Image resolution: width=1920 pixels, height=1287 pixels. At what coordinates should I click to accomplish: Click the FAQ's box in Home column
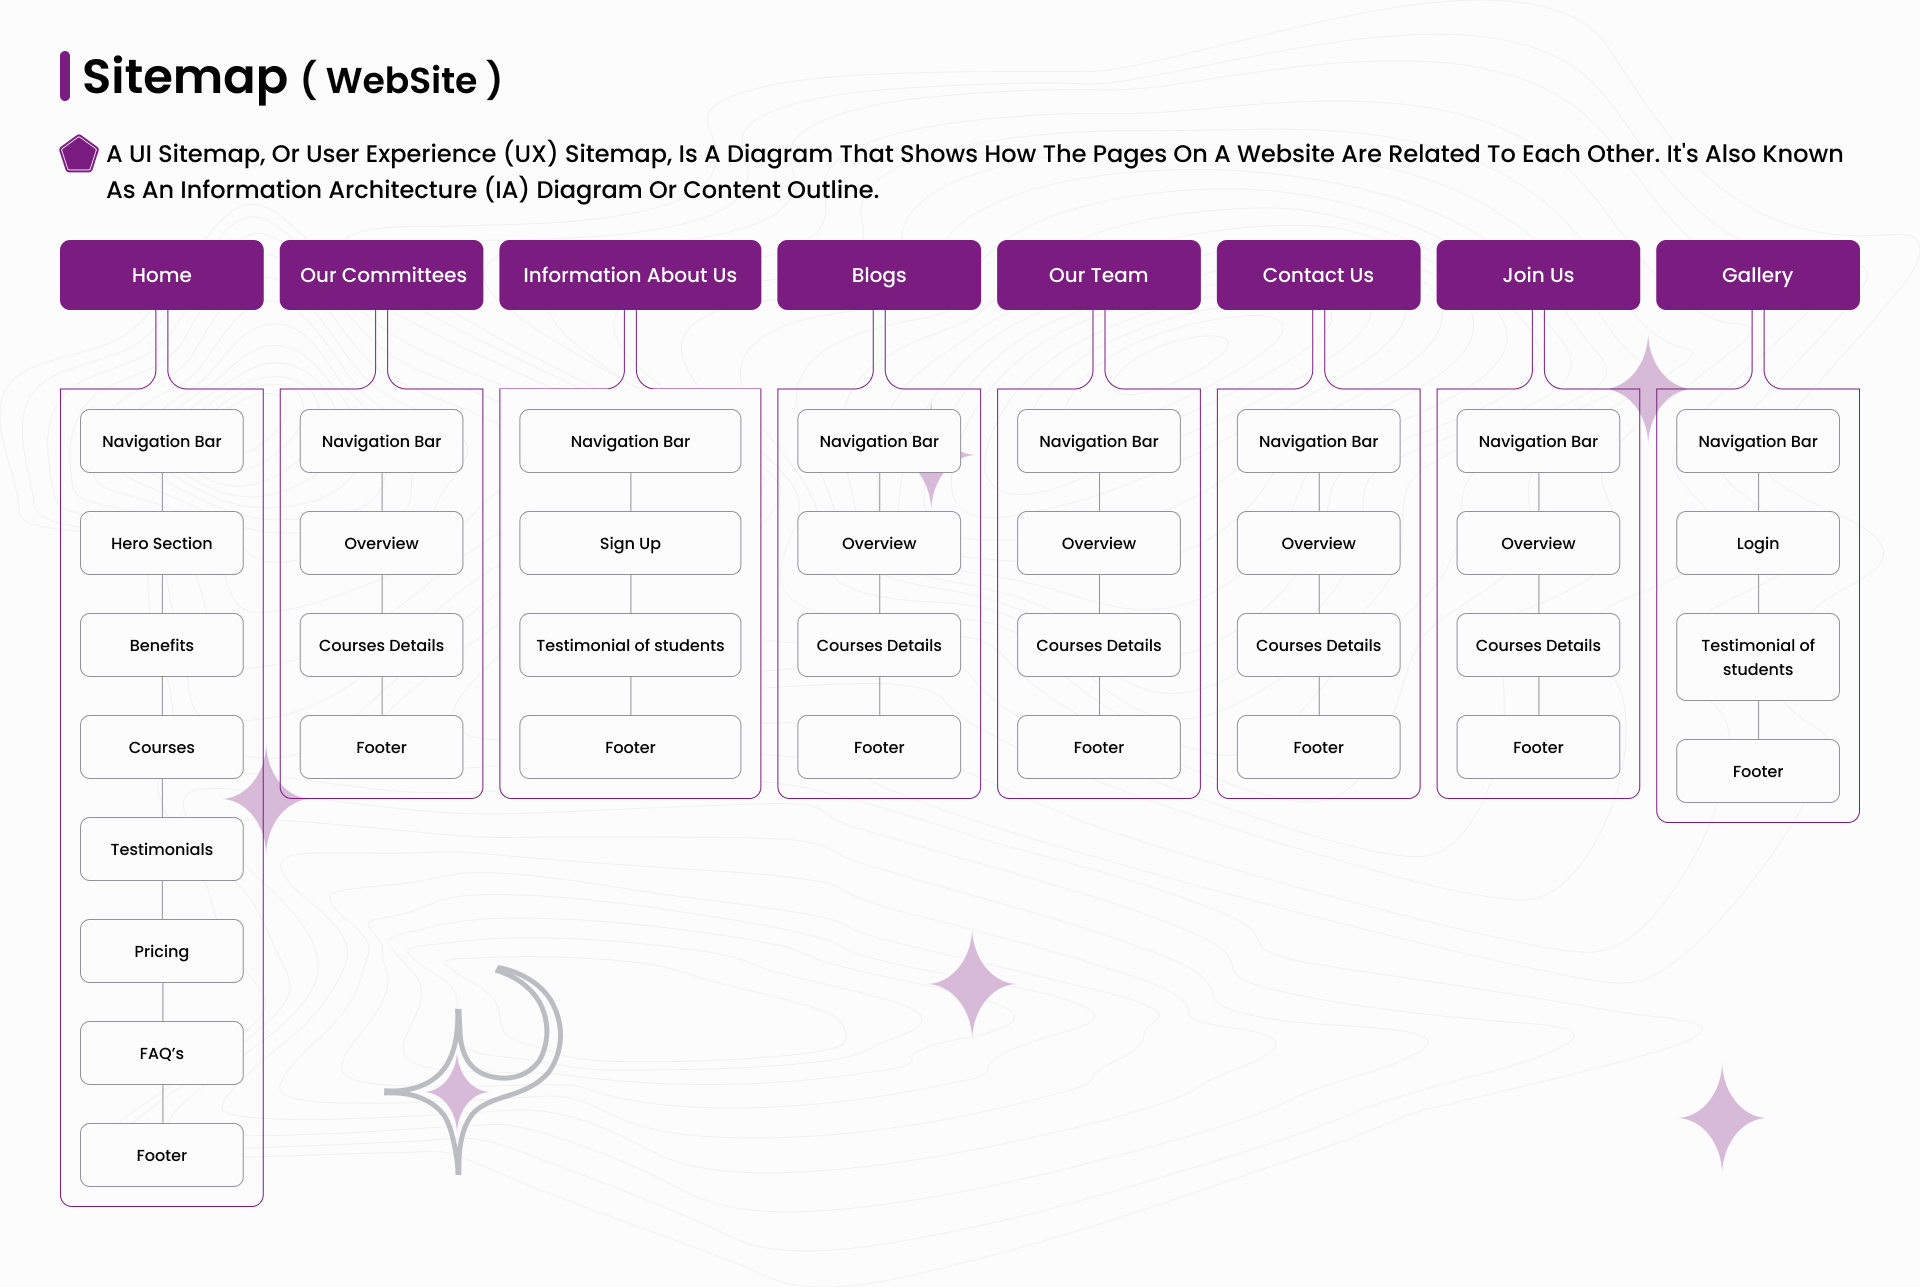161,1053
